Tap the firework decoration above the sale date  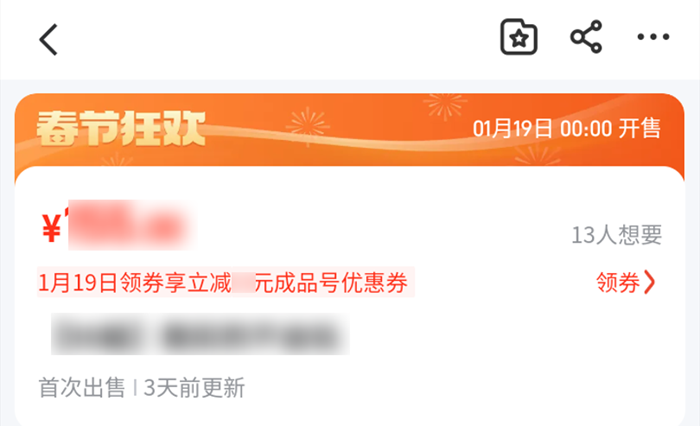click(445, 105)
